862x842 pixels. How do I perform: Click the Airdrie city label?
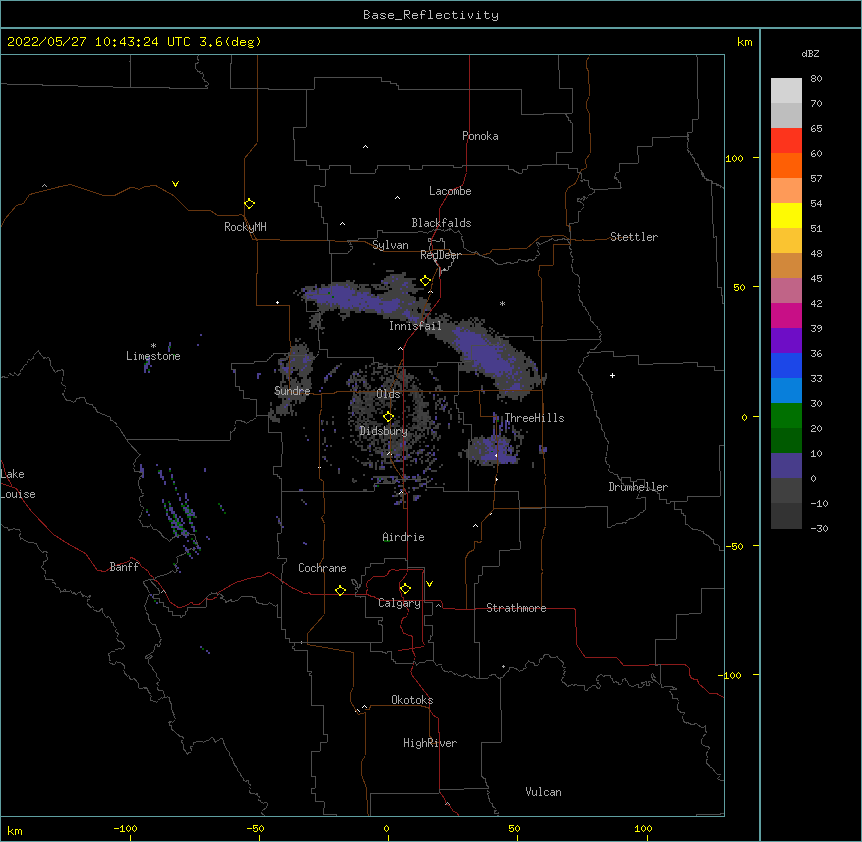tap(404, 537)
